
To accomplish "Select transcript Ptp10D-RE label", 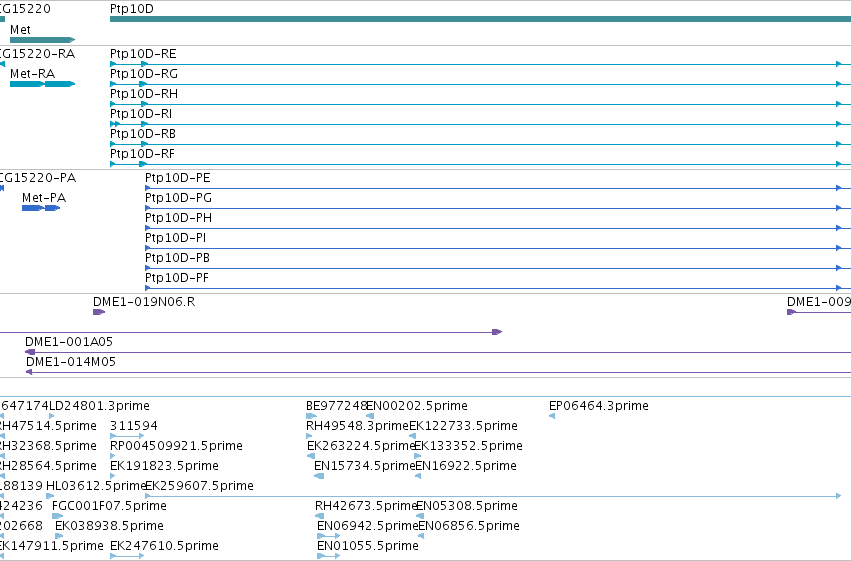I will 143,54.
